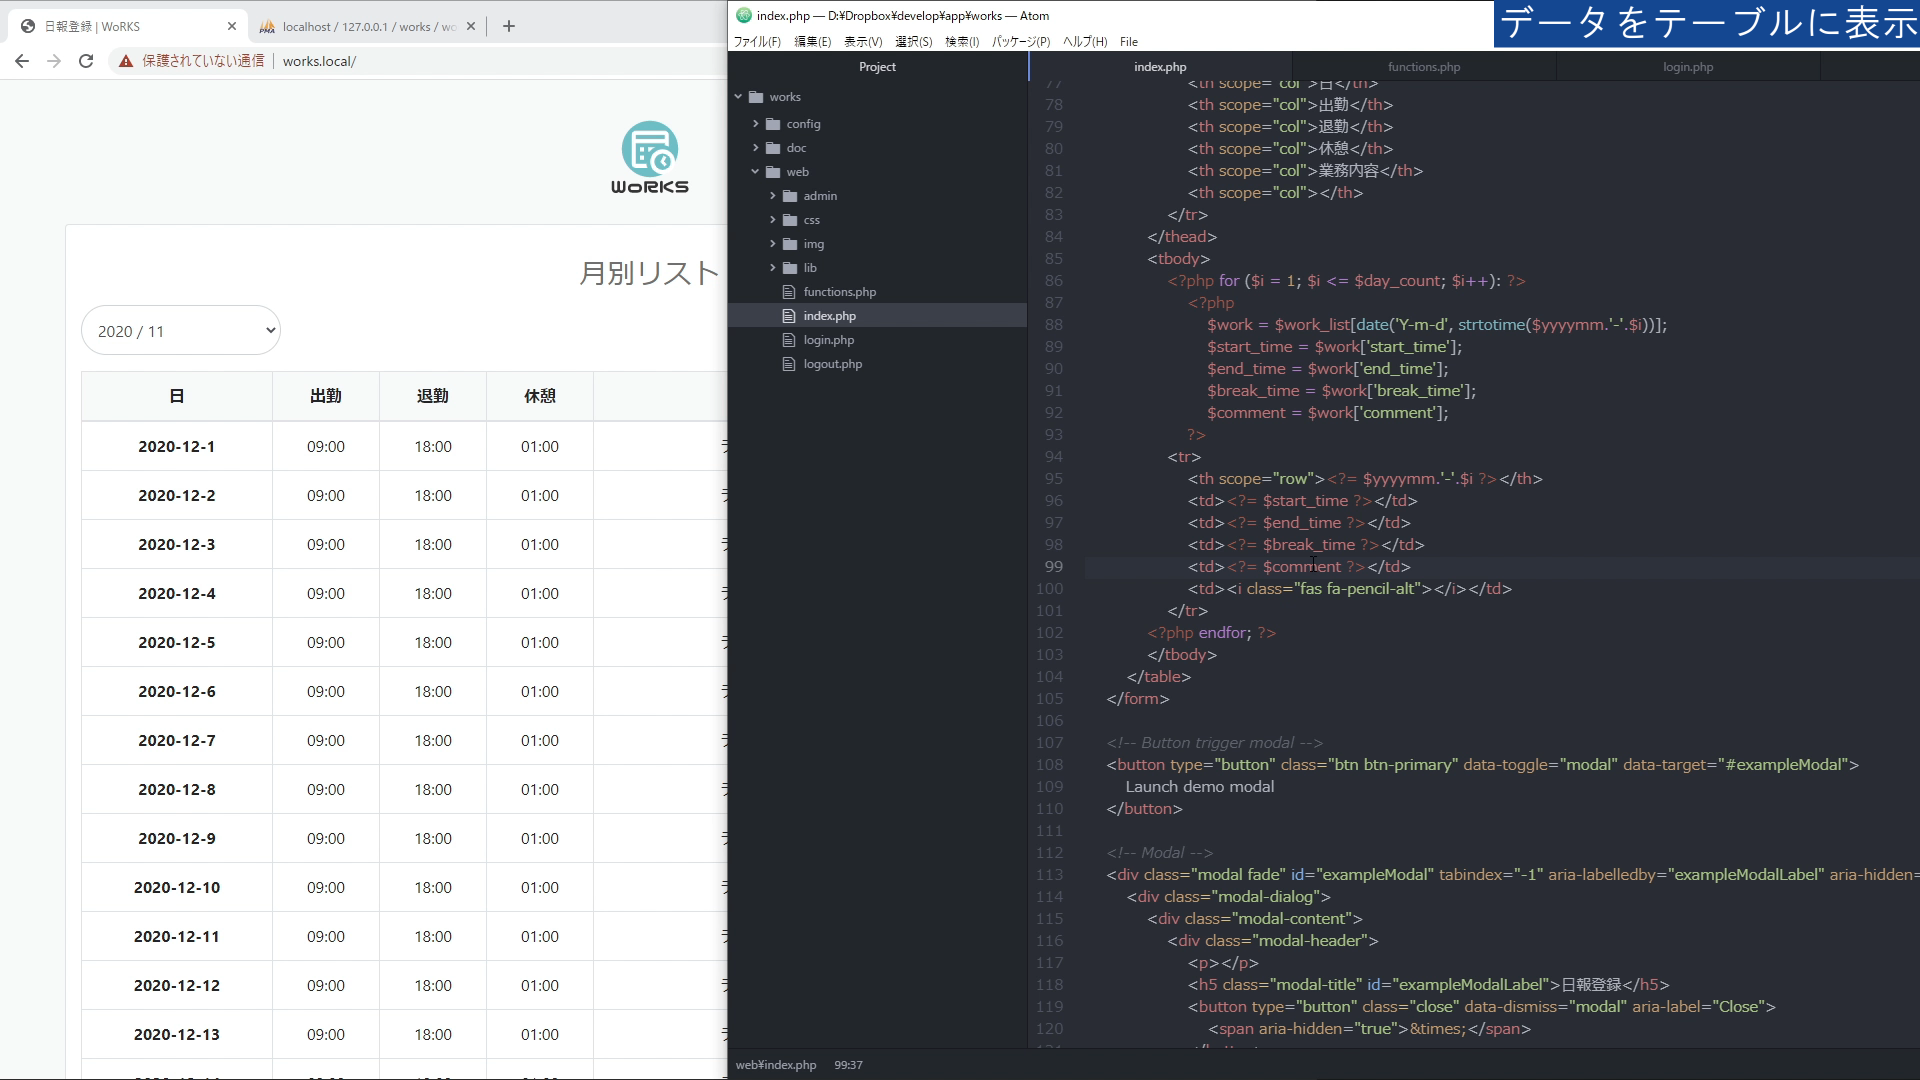Expand the admin folder chevron
The height and width of the screenshot is (1080, 1920).
coord(773,196)
